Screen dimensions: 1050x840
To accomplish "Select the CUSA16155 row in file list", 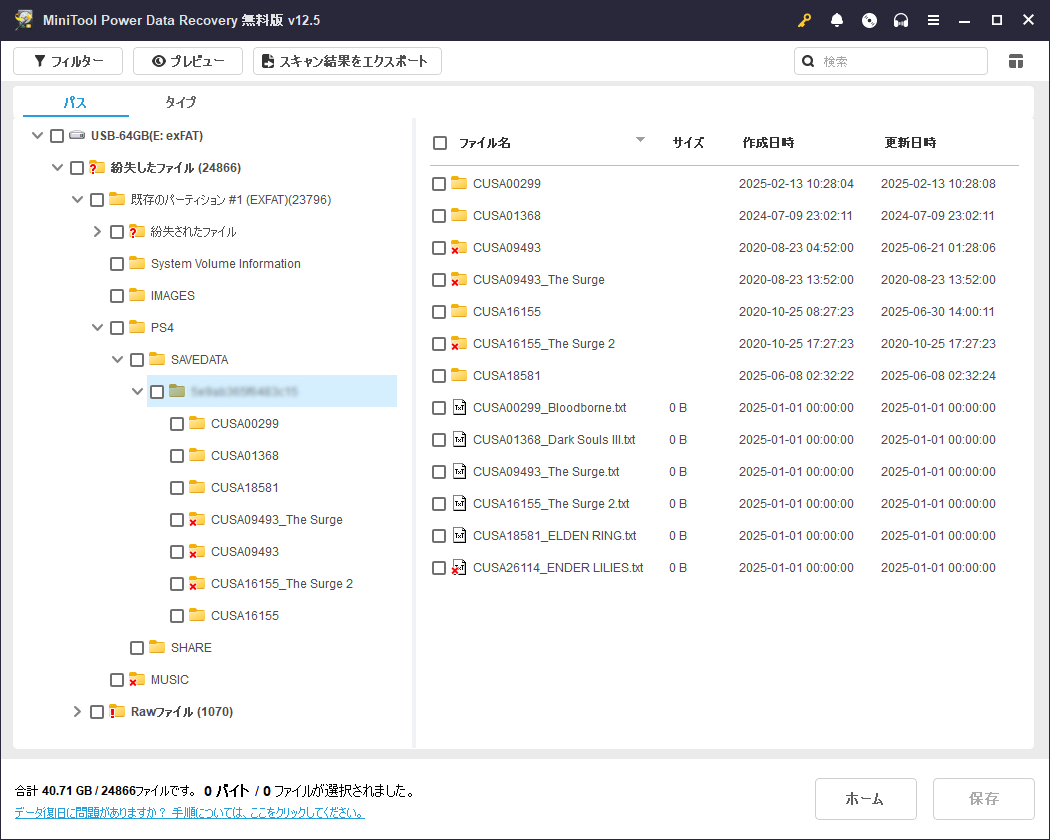I will [x=723, y=311].
